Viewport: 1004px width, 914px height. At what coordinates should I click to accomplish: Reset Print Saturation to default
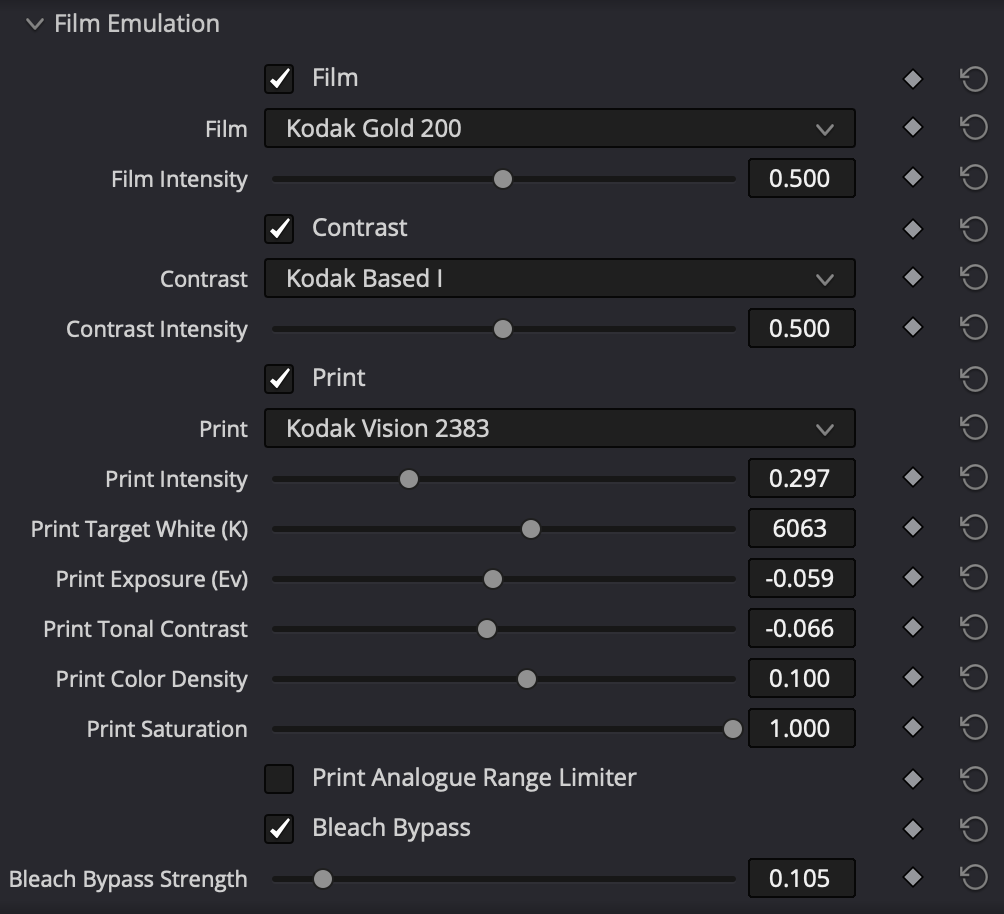[974, 727]
